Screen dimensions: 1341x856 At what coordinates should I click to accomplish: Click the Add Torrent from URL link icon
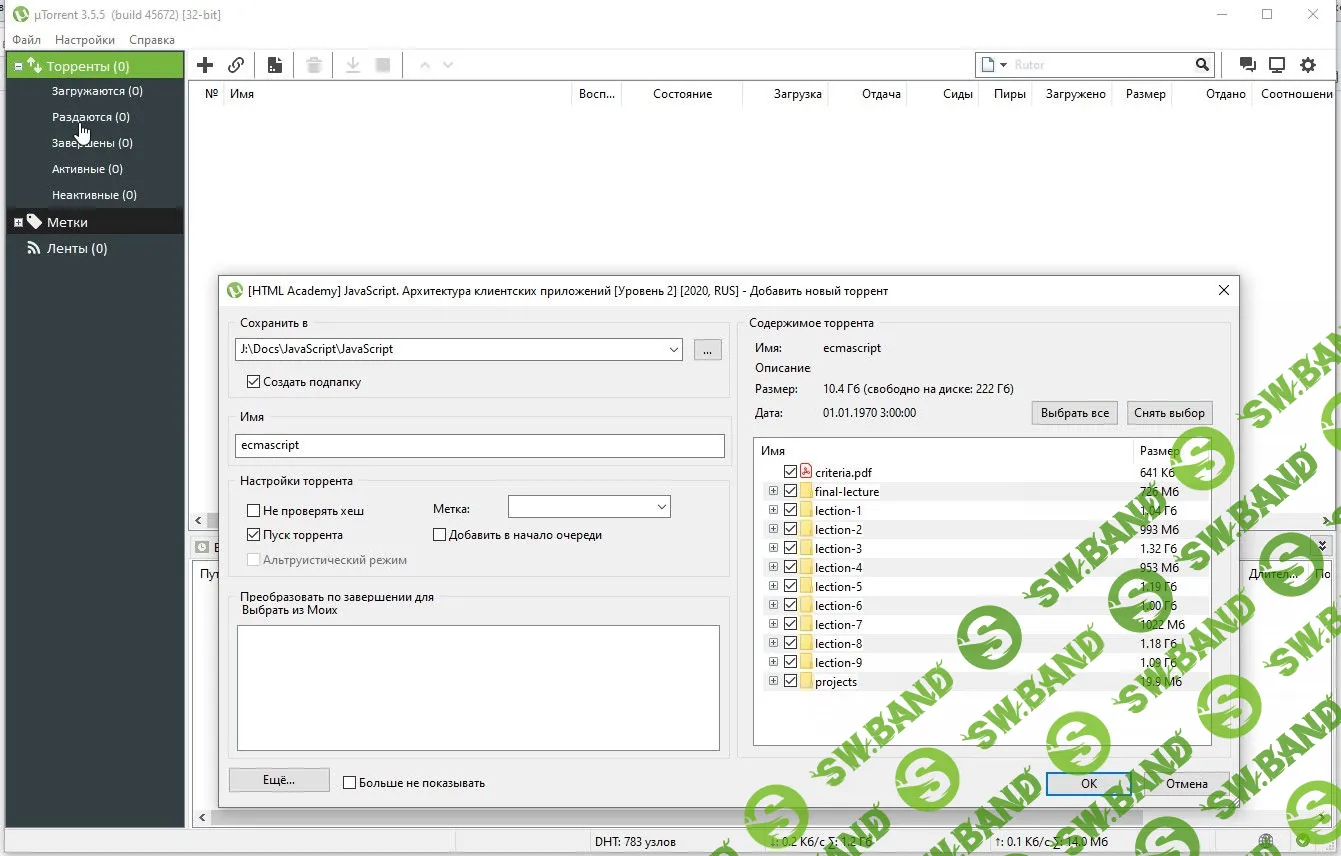point(236,65)
